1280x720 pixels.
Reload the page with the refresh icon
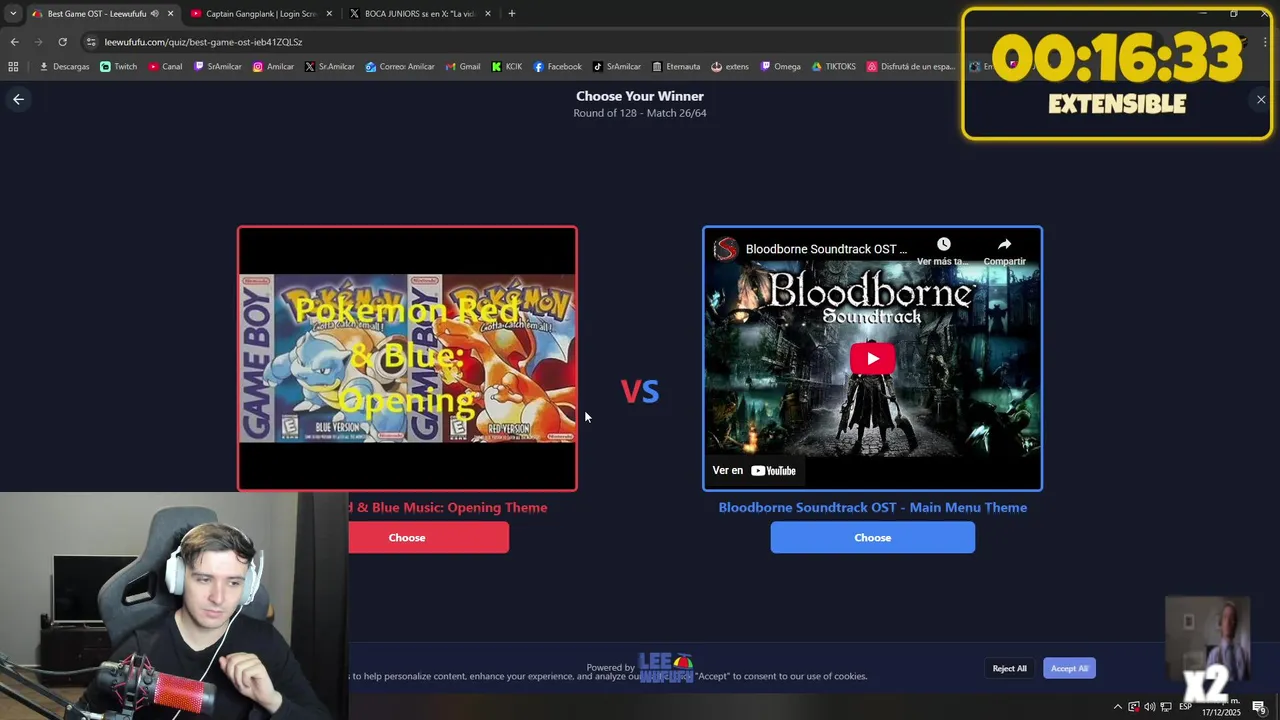(62, 42)
